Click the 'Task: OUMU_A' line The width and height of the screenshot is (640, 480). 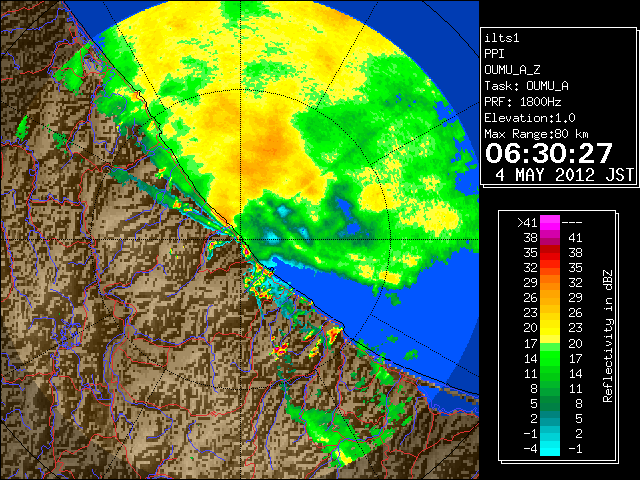[x=527, y=86]
